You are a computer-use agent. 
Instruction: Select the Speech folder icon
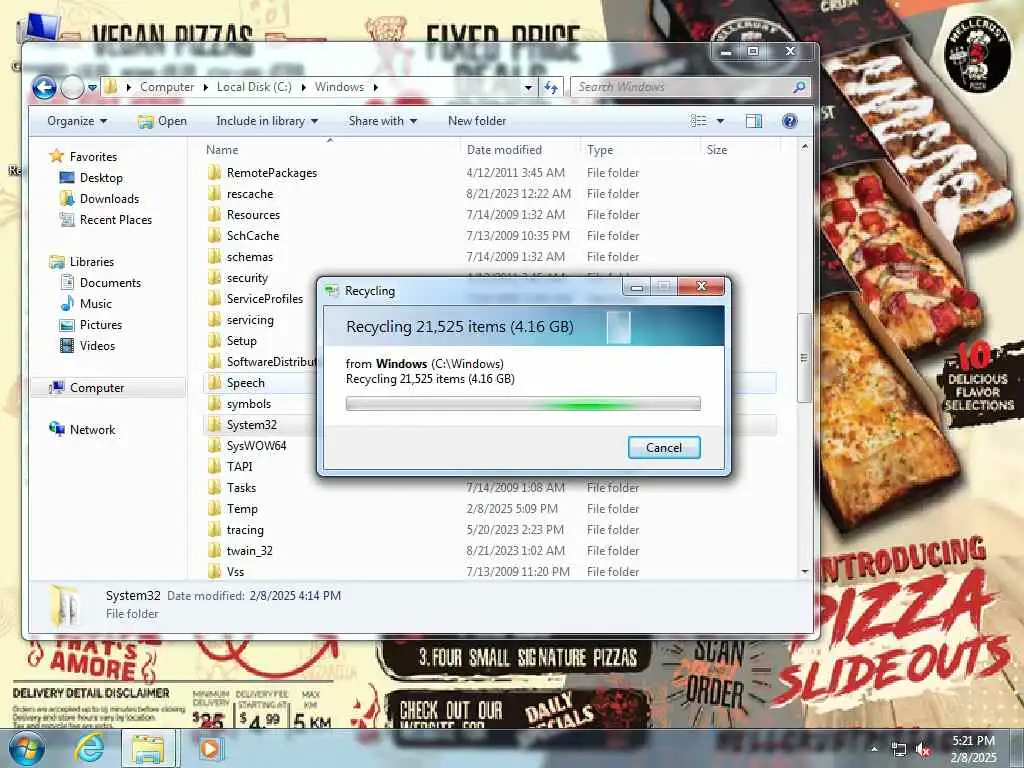point(214,383)
